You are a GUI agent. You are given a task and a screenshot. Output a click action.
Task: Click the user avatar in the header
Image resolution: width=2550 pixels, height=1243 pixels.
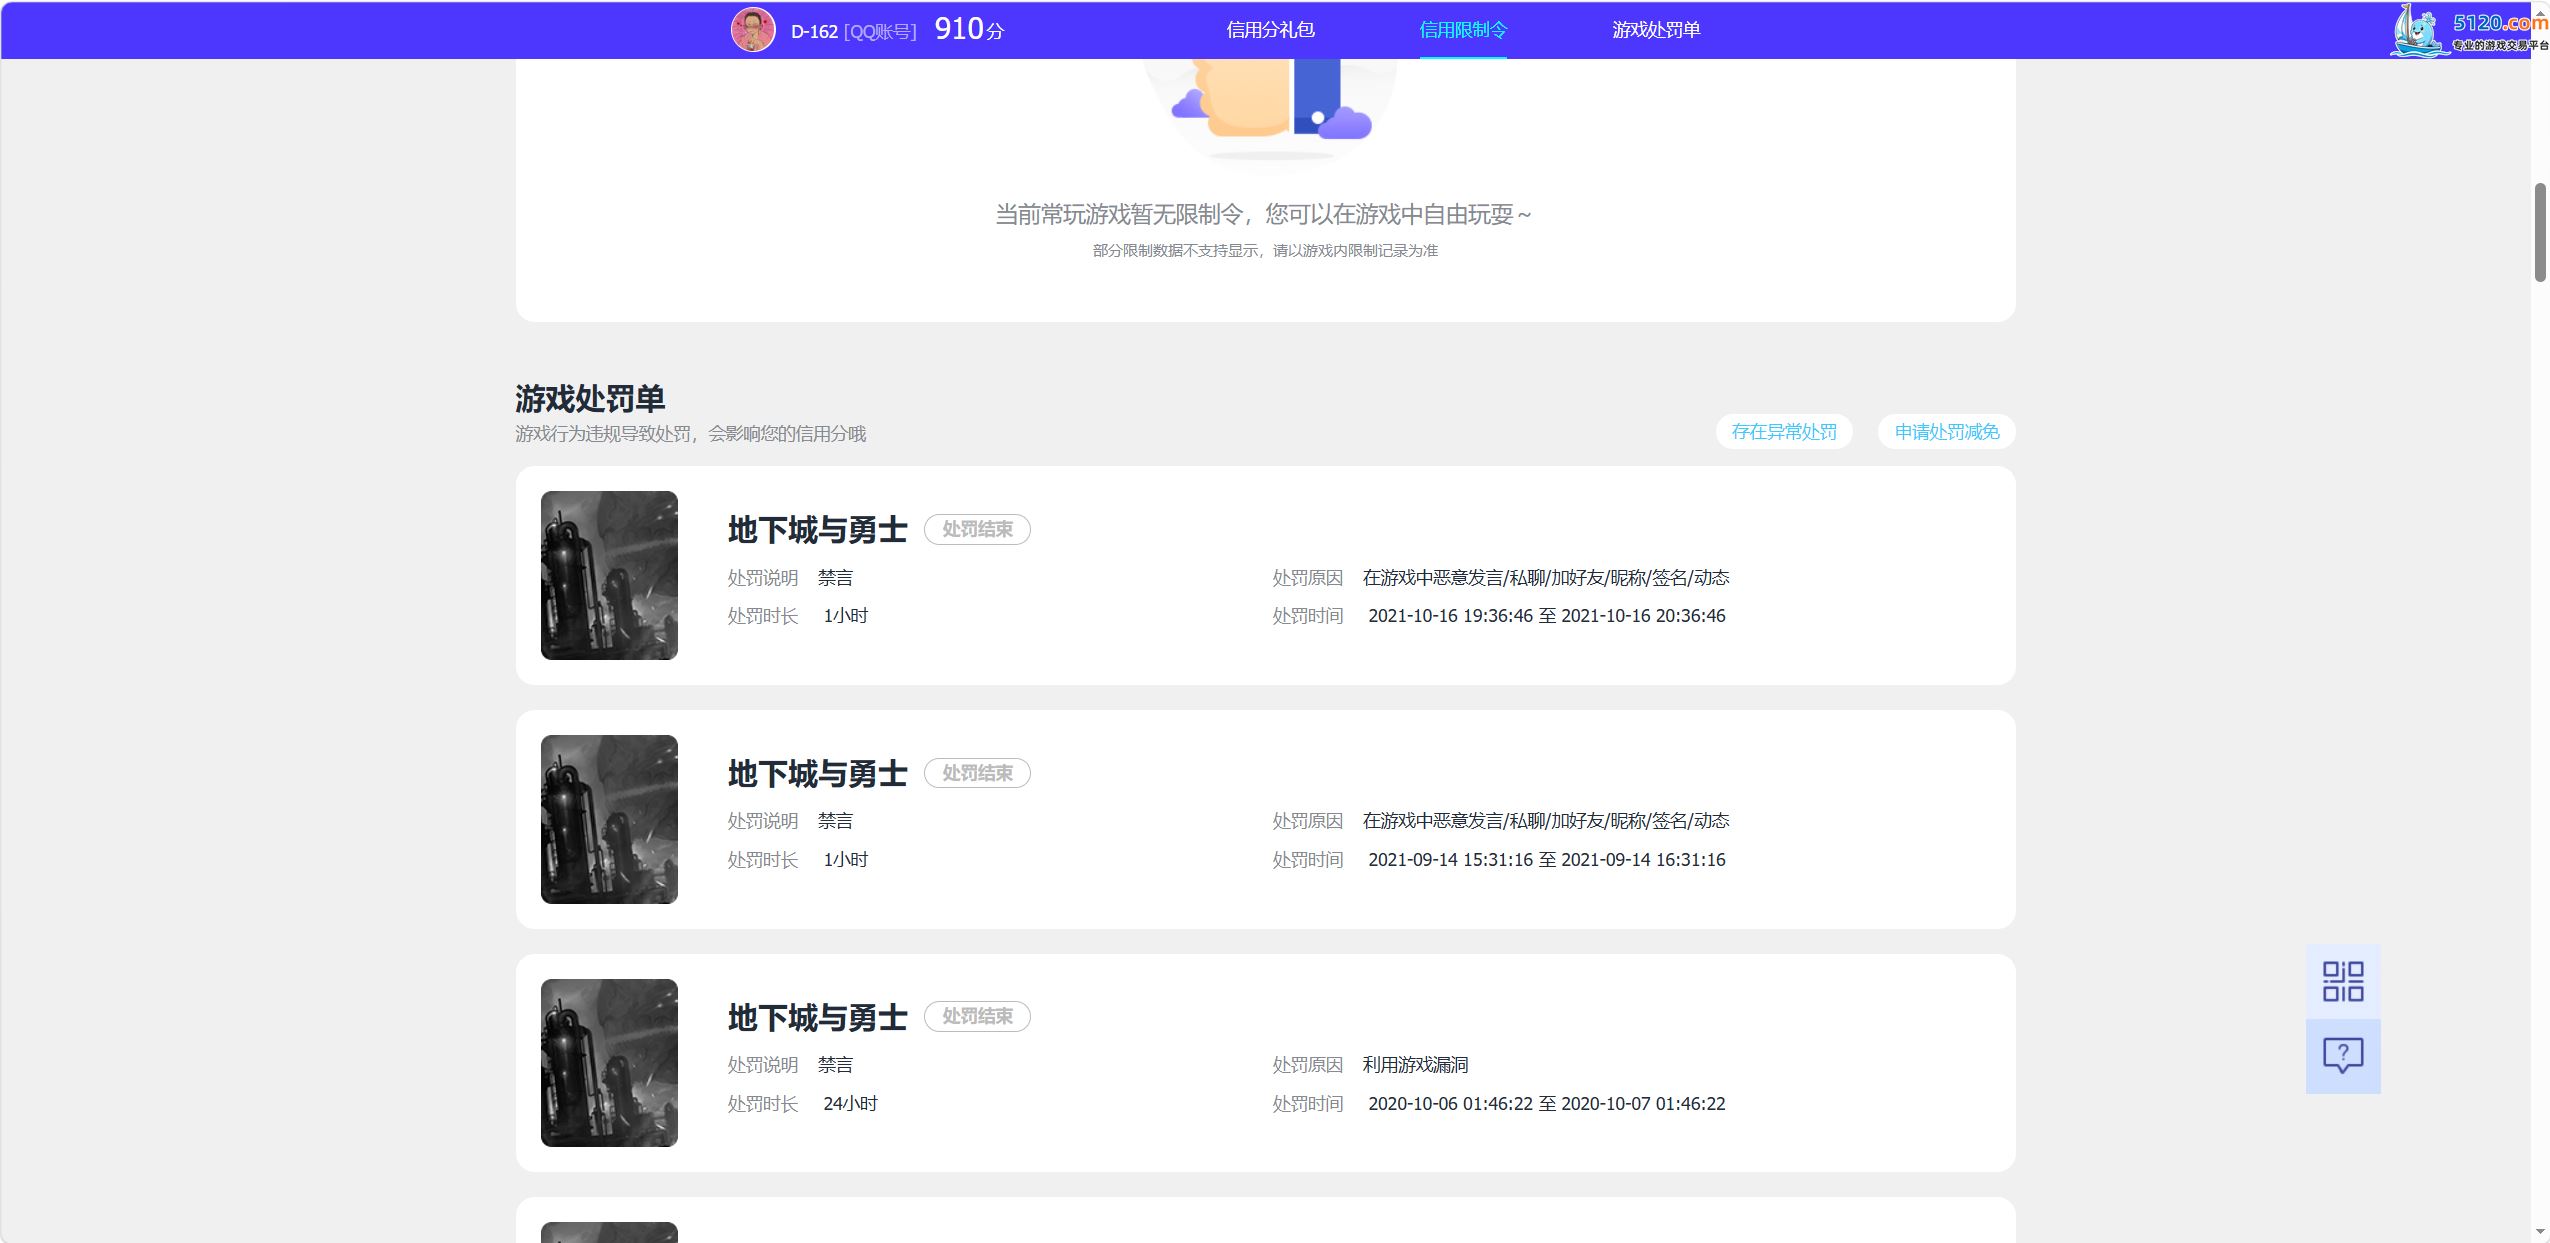pyautogui.click(x=753, y=30)
